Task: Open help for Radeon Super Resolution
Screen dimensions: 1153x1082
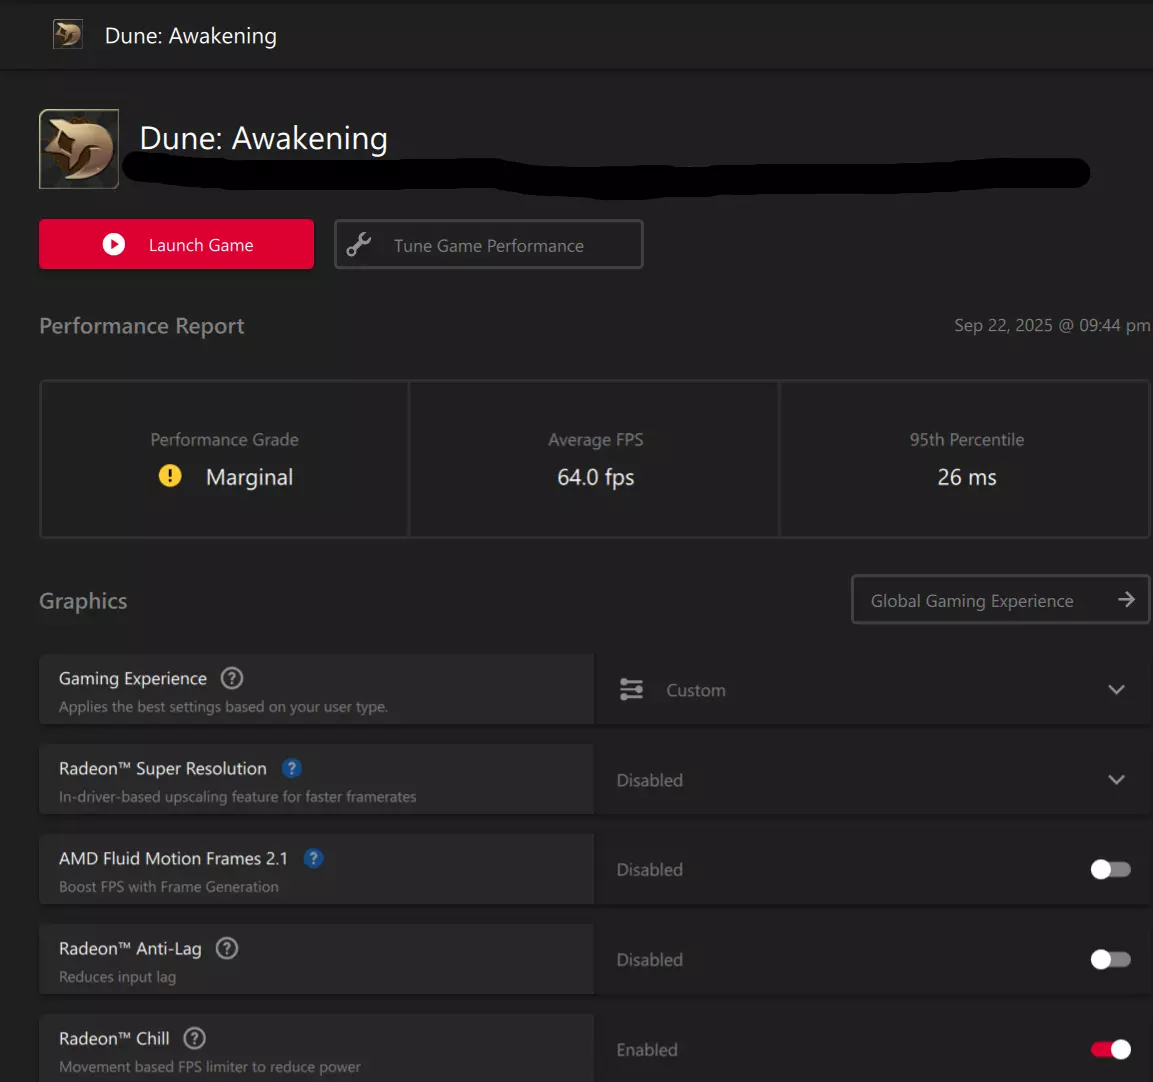Action: pyautogui.click(x=292, y=769)
